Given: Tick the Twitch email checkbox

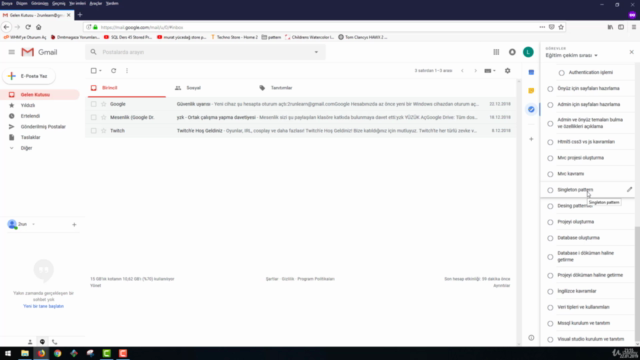Looking at the screenshot, I should (93, 131).
